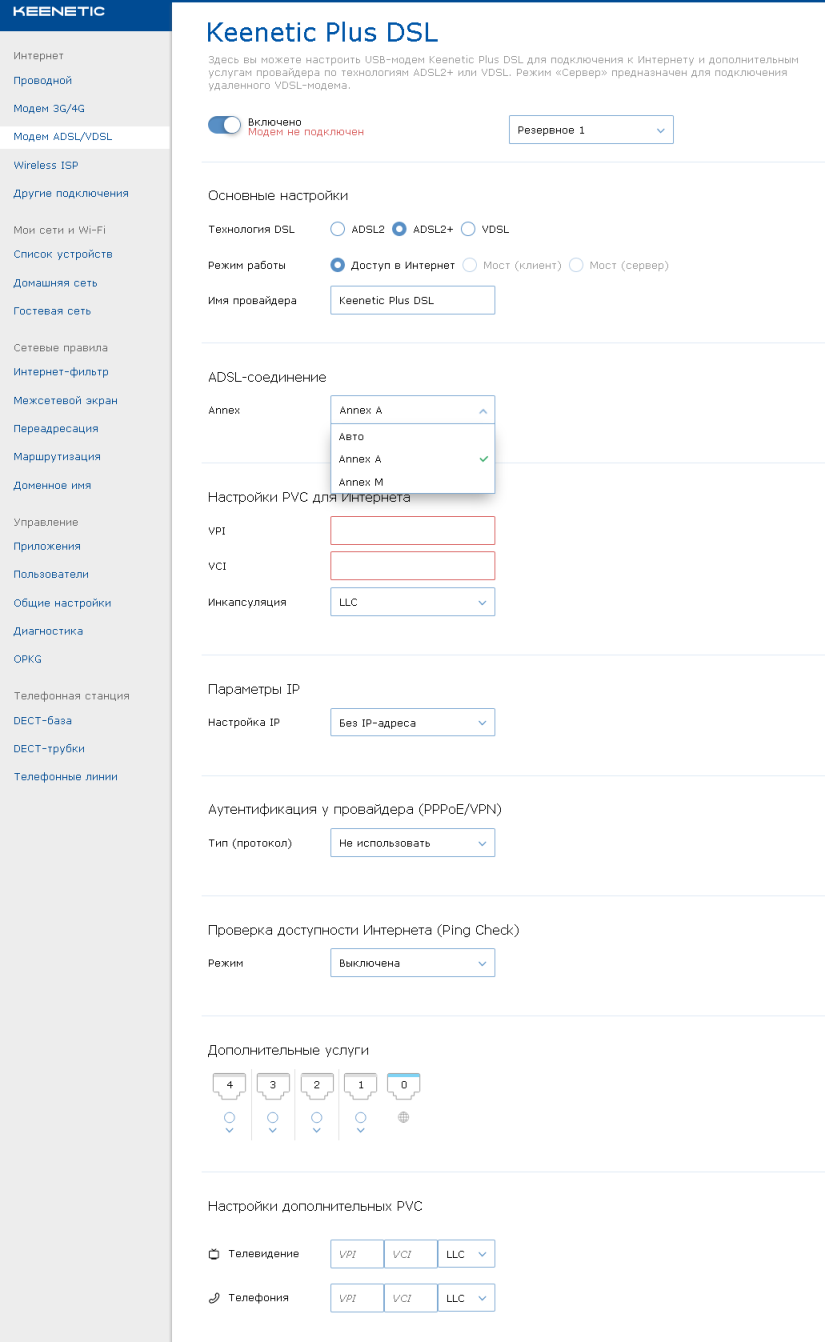This screenshot has height=1342, width=825.
Task: Open the Настройка IP dropdown
Action: [x=412, y=722]
